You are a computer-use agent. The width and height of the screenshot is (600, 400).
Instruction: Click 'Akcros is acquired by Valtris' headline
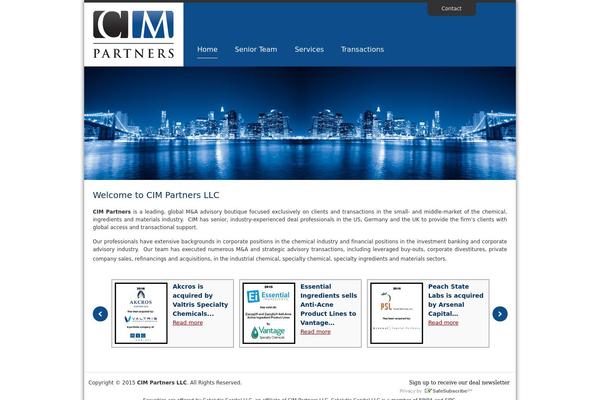pos(200,300)
